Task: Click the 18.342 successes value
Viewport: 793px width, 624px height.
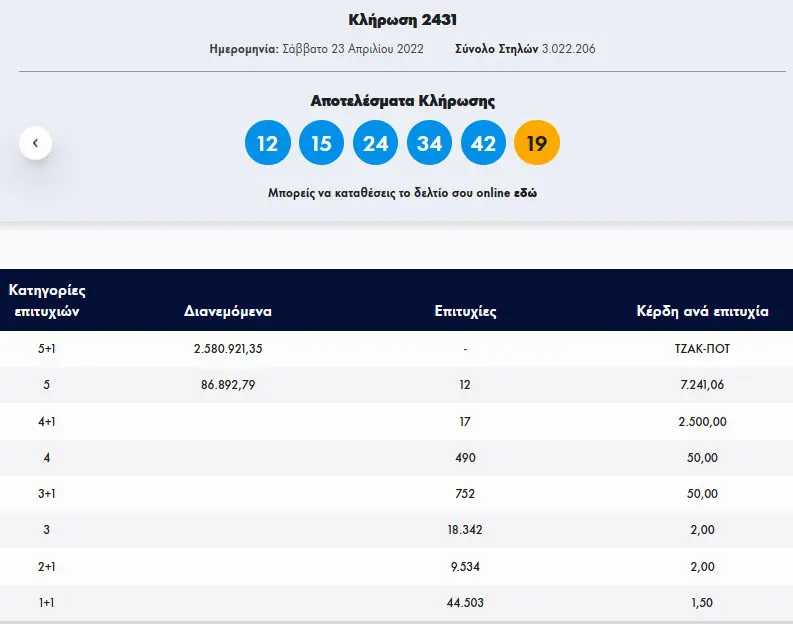Action: pyautogui.click(x=465, y=530)
